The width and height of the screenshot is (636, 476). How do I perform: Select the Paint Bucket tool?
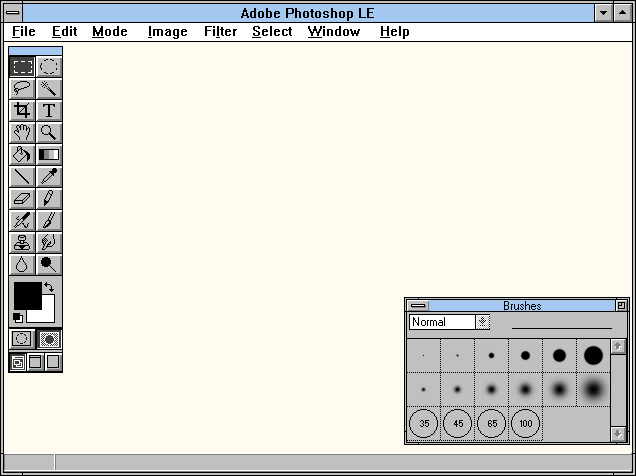pyautogui.click(x=21, y=154)
